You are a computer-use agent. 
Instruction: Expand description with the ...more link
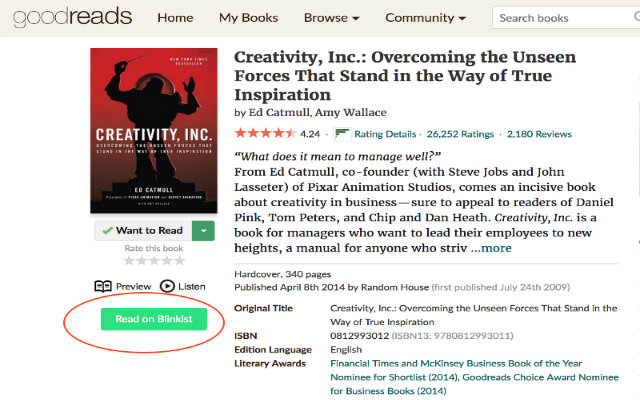491,247
